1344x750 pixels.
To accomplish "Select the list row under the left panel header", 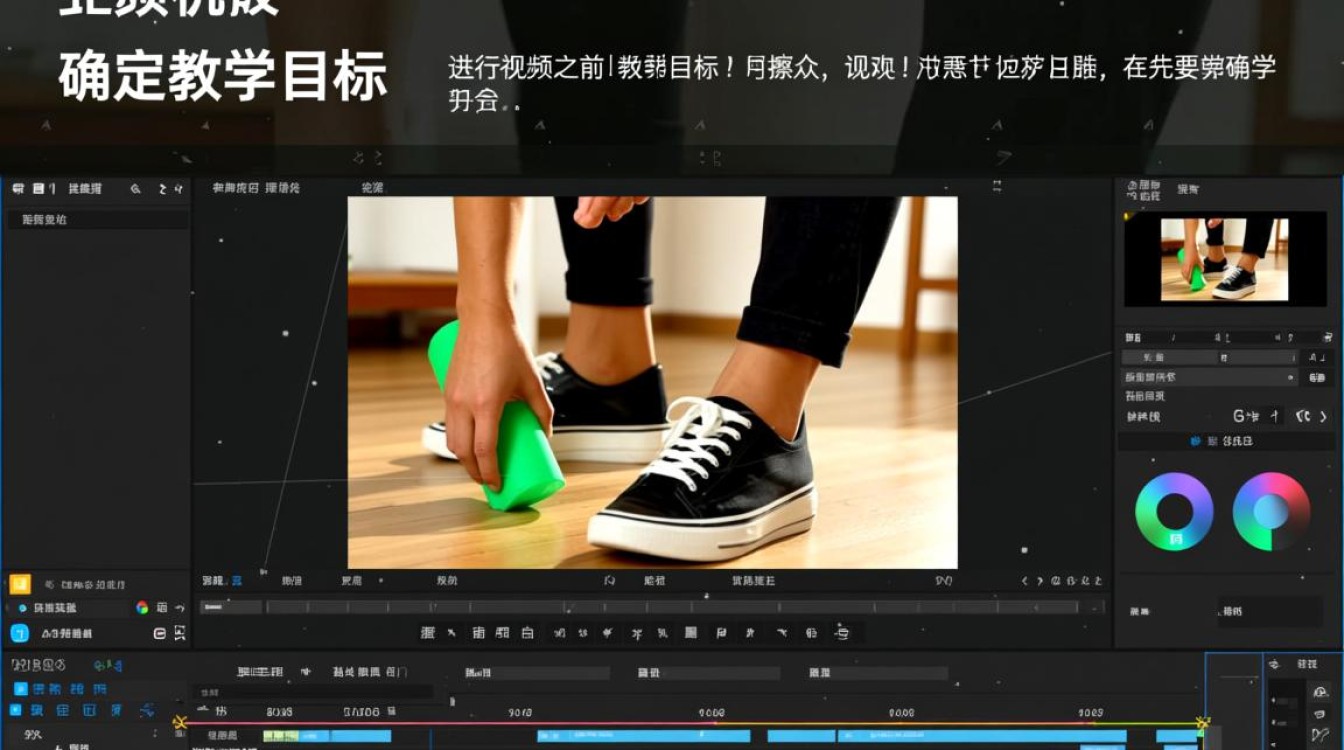I will 98,220.
